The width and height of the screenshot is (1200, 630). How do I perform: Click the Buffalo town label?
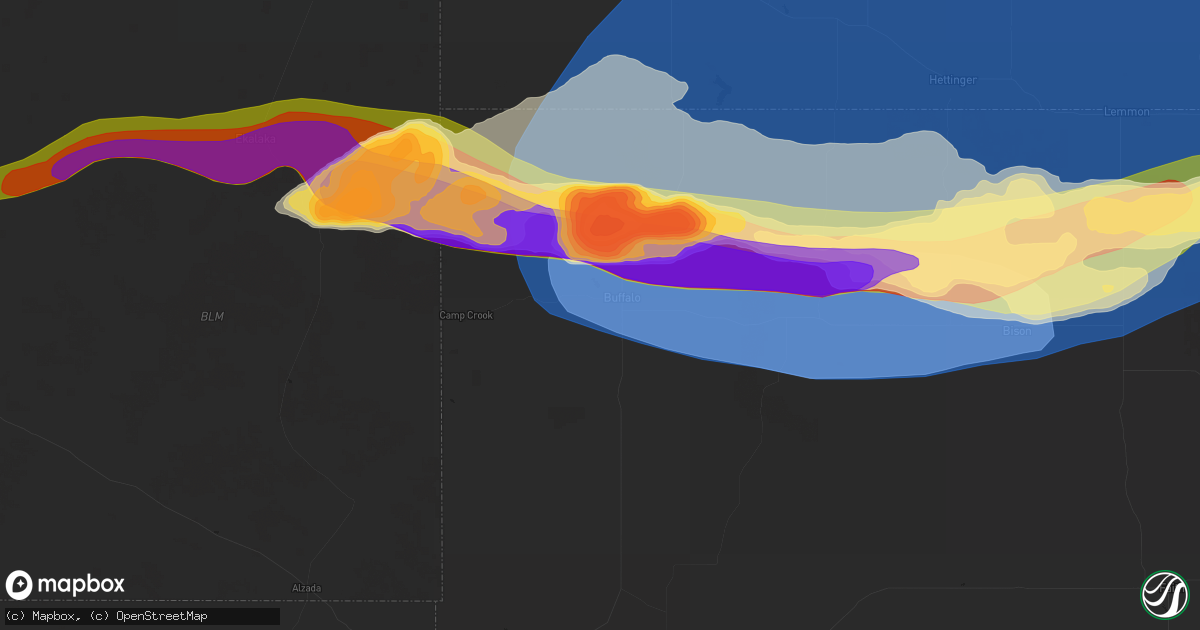[x=622, y=298]
